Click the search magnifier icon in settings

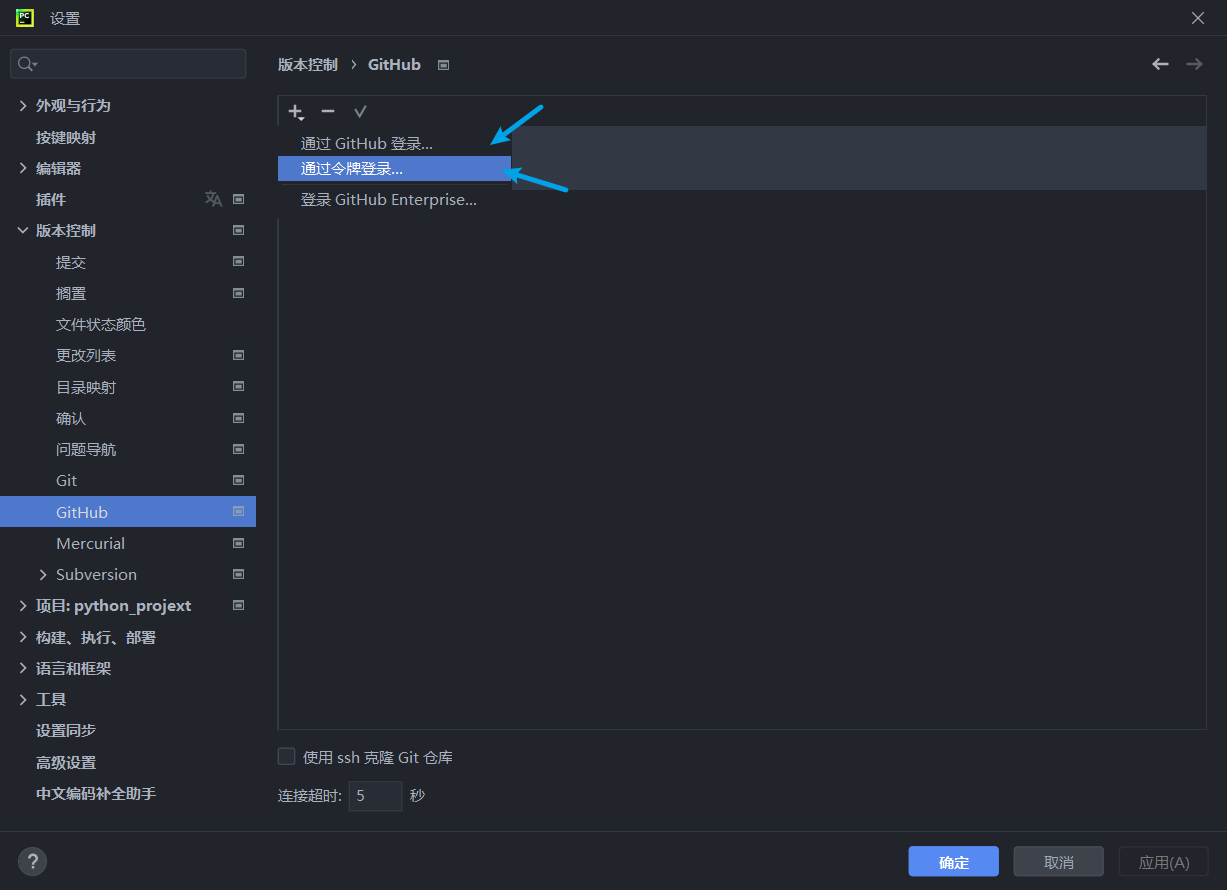click(27, 64)
